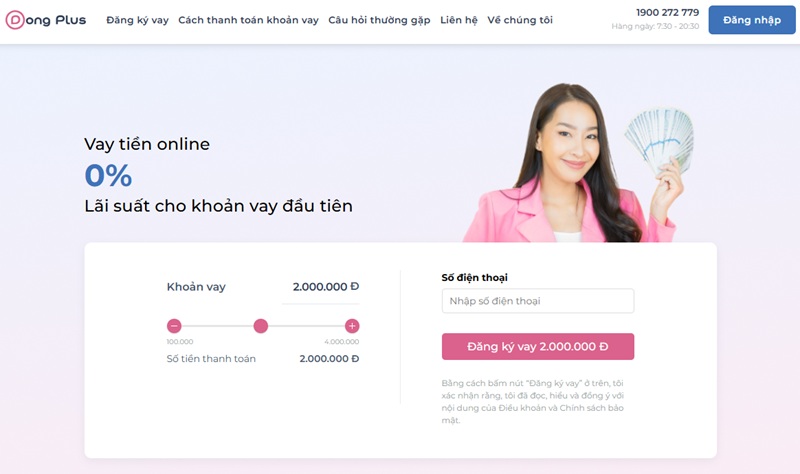Focus the Nhập số điện thoại field
800x474 pixels.
click(x=538, y=301)
